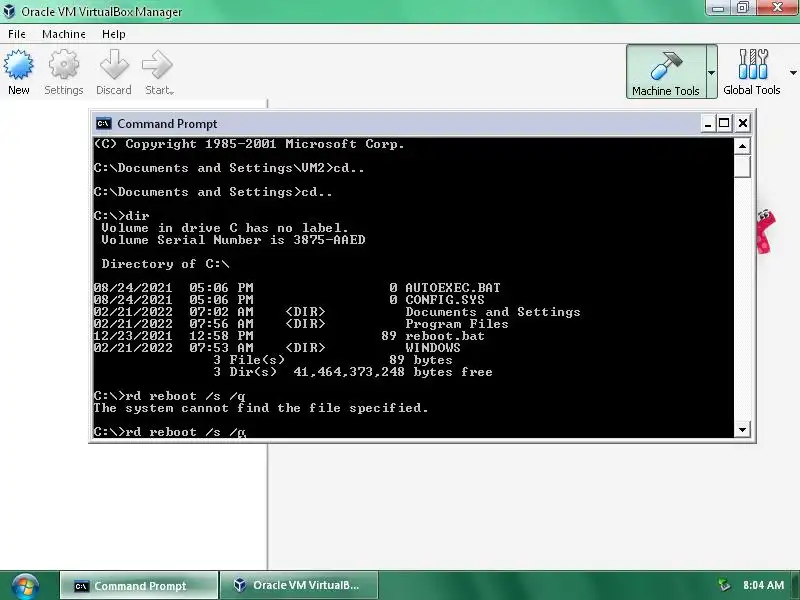Click the last prompt line 'rd reboot /s /q'
Image resolution: width=800 pixels, height=600 pixels.
(170, 432)
